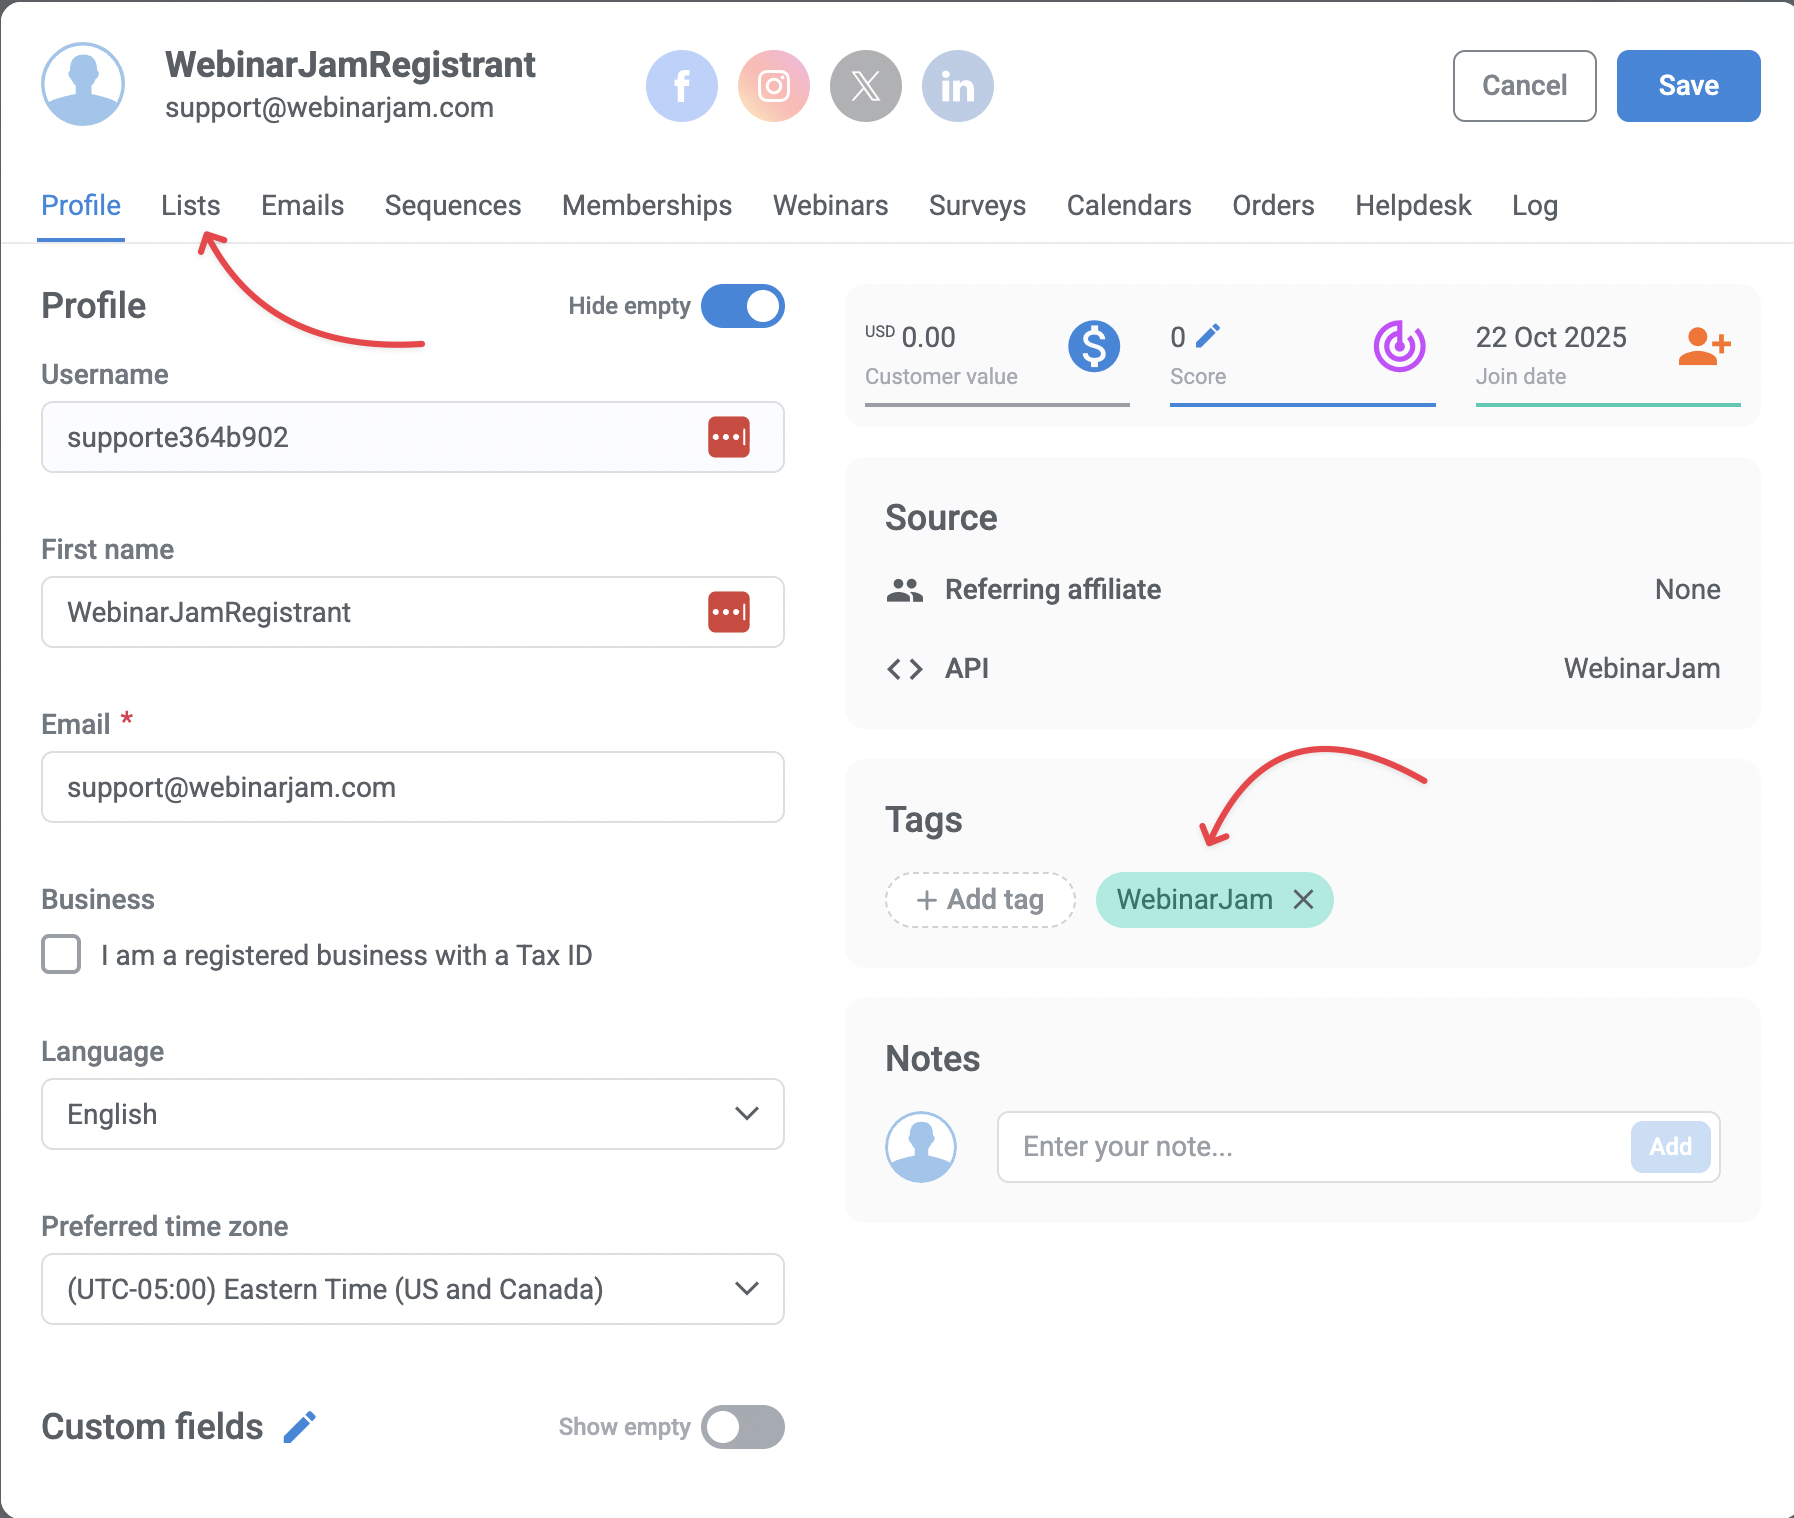Edit the score with the pencil icon
This screenshot has width=1794, height=1518.
[x=1208, y=336]
